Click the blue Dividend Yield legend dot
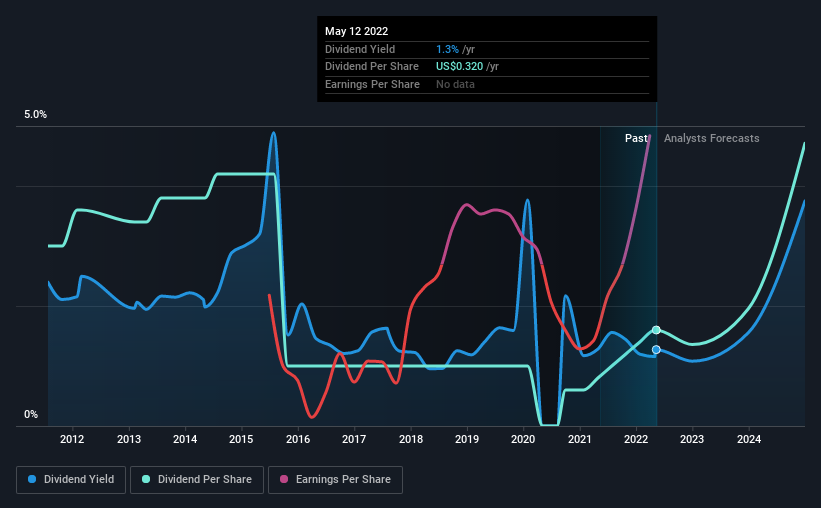Image resolution: width=821 pixels, height=508 pixels. (35, 480)
